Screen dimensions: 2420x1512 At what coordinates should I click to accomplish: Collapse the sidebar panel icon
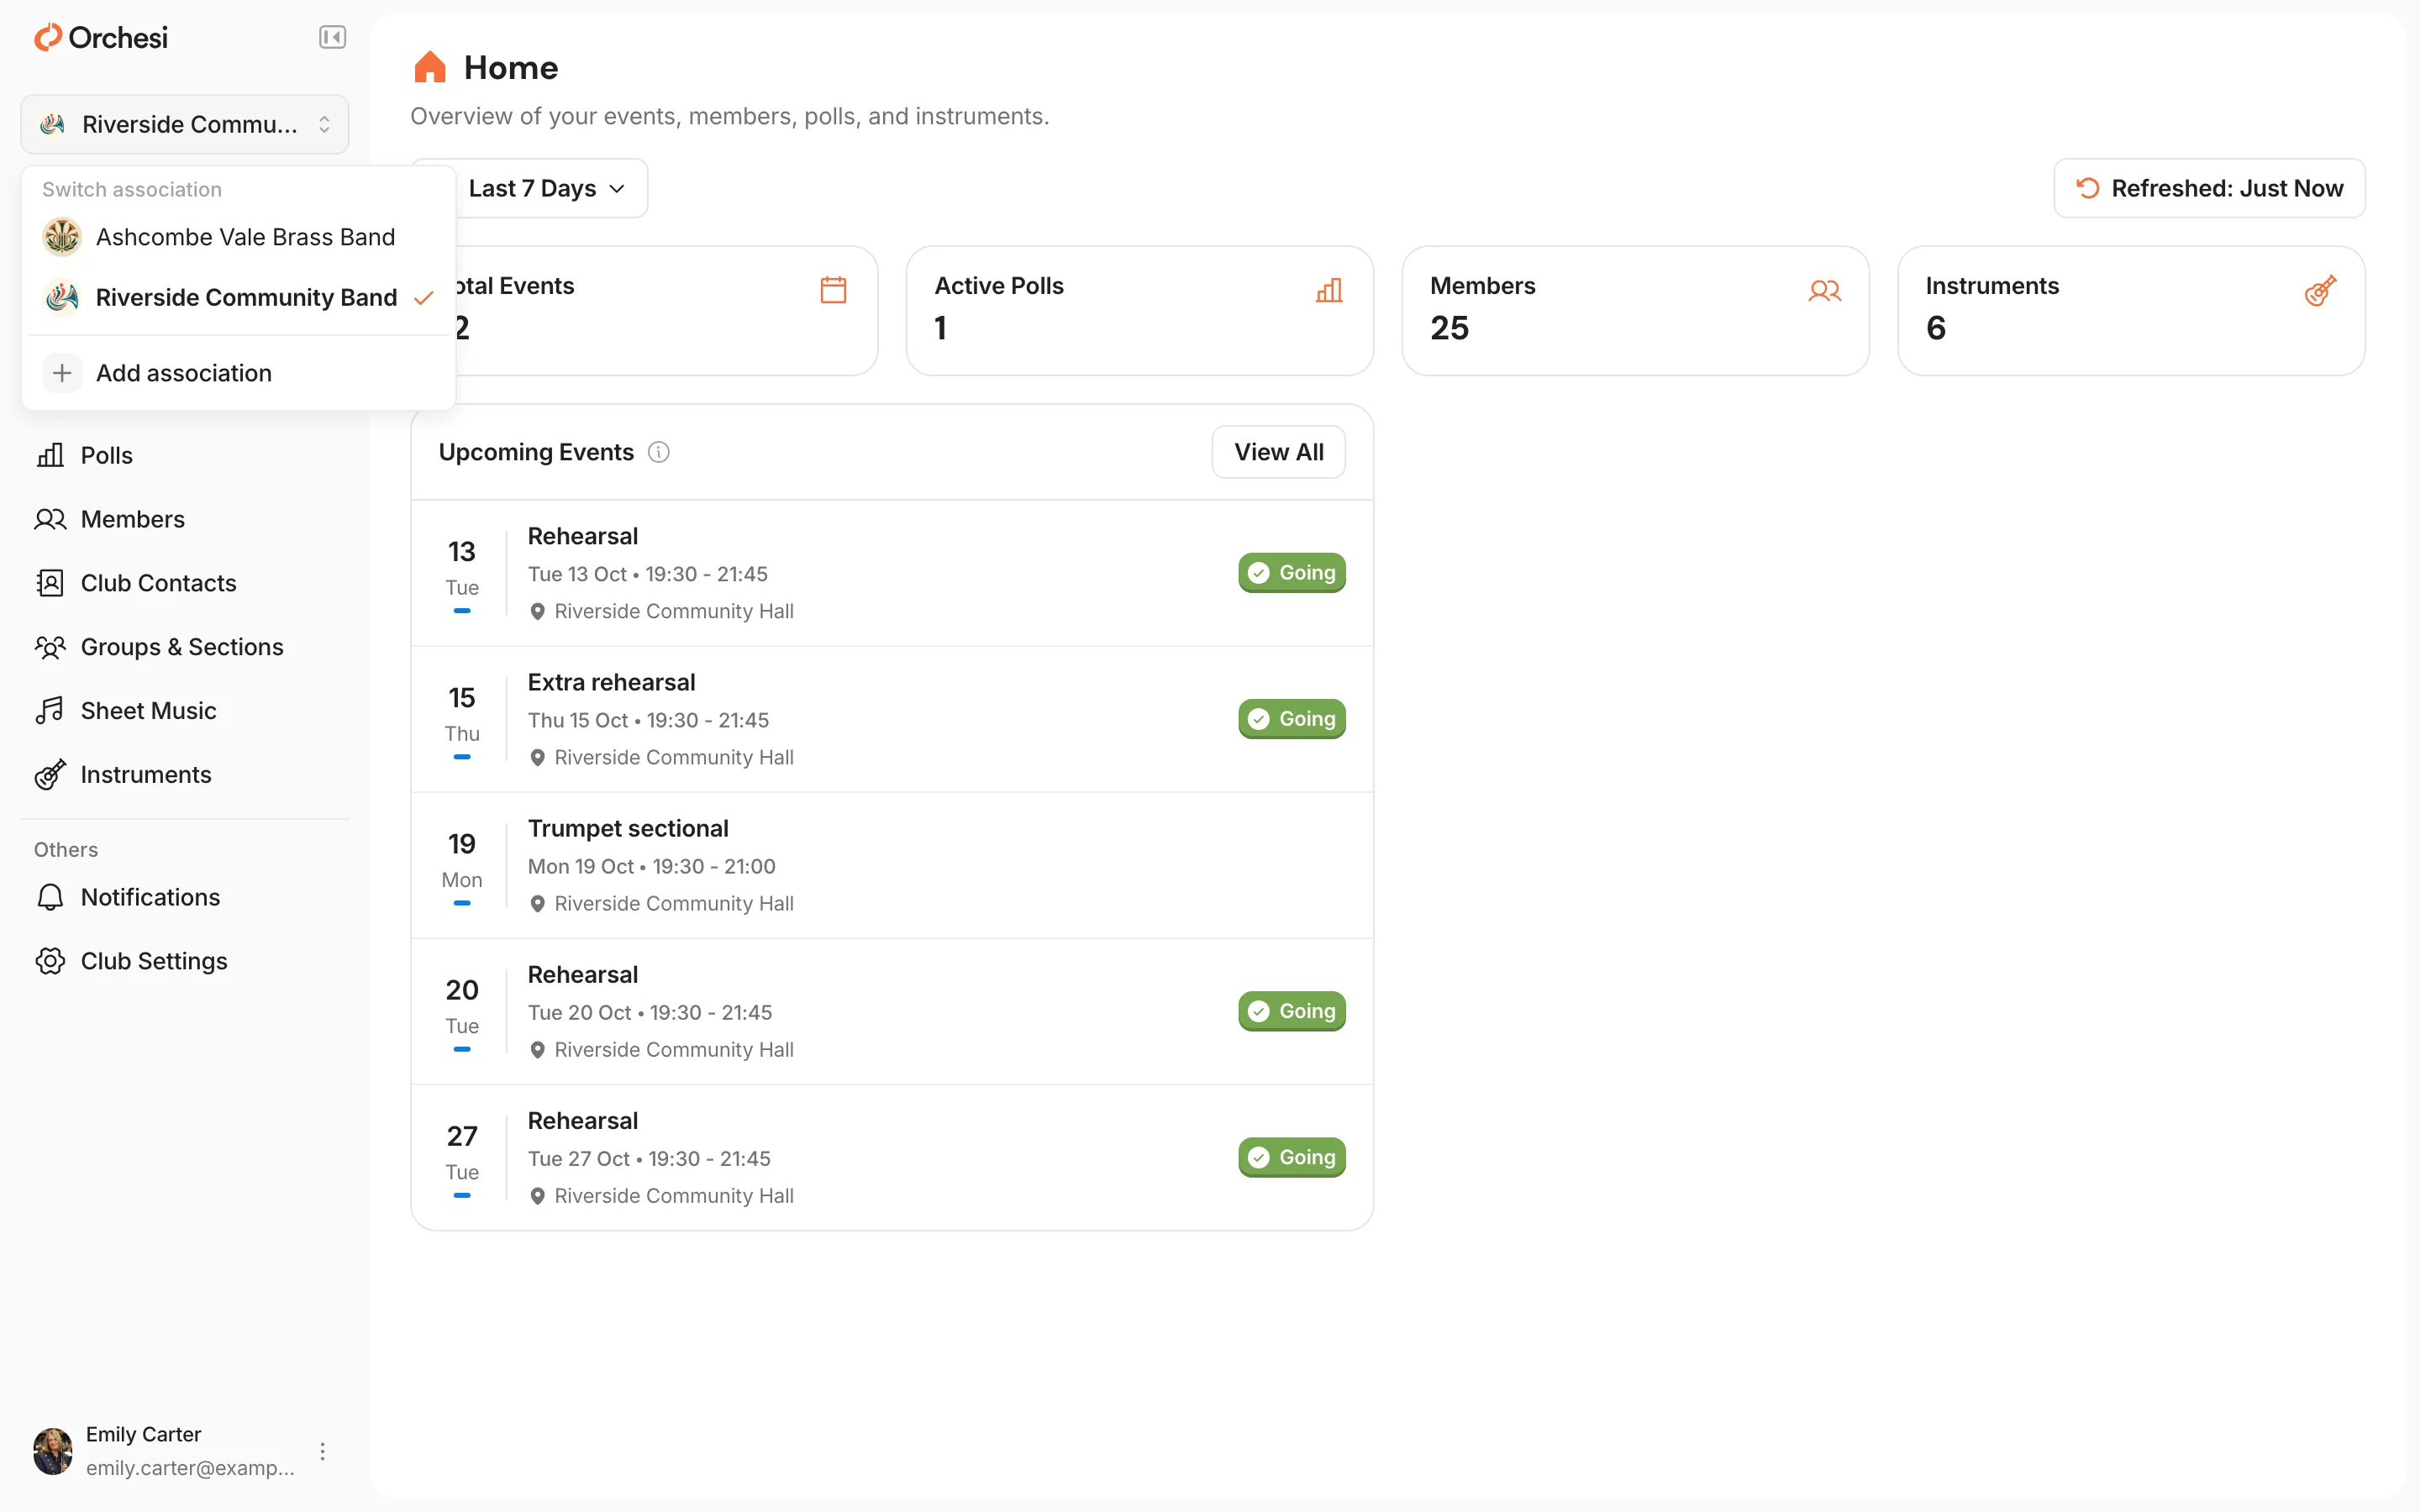[x=332, y=38]
